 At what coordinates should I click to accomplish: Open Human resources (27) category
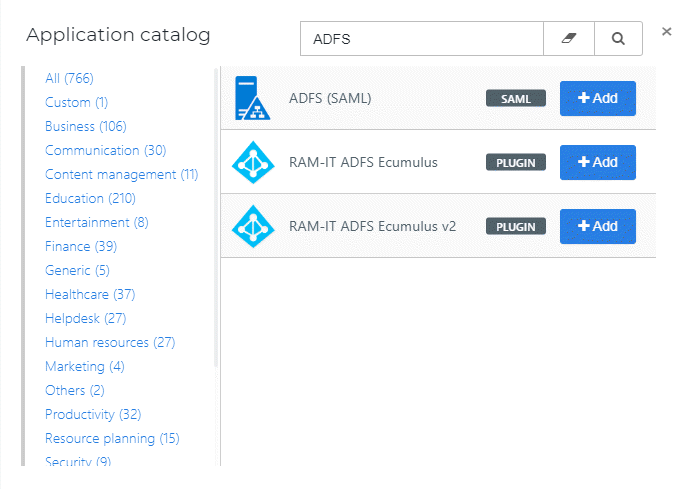[110, 342]
